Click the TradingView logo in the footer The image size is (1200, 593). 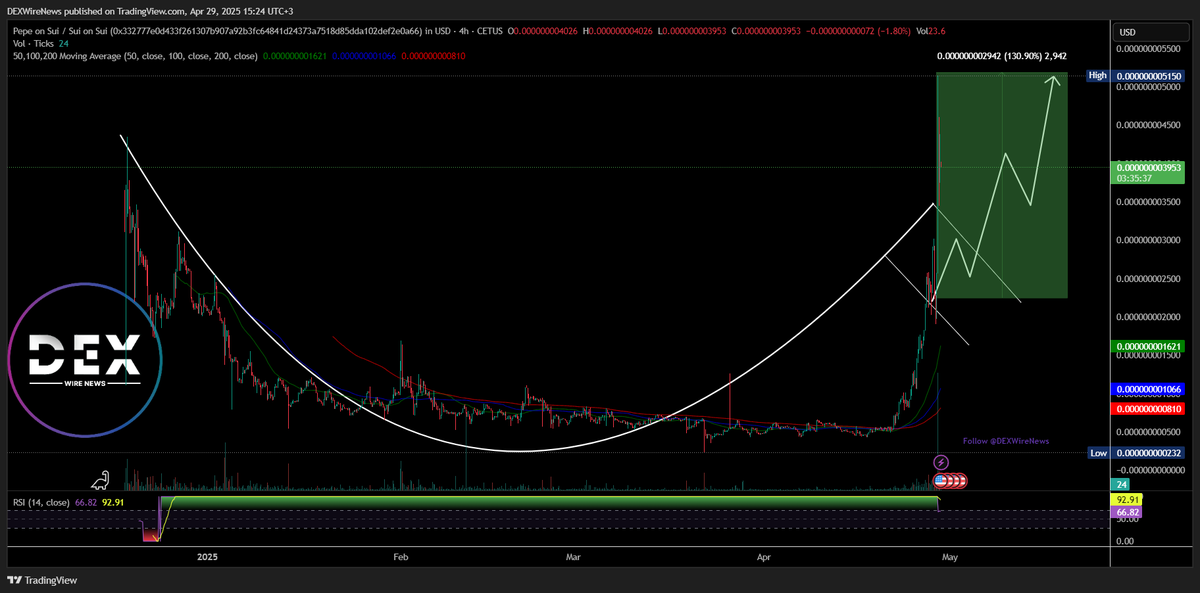click(43, 580)
